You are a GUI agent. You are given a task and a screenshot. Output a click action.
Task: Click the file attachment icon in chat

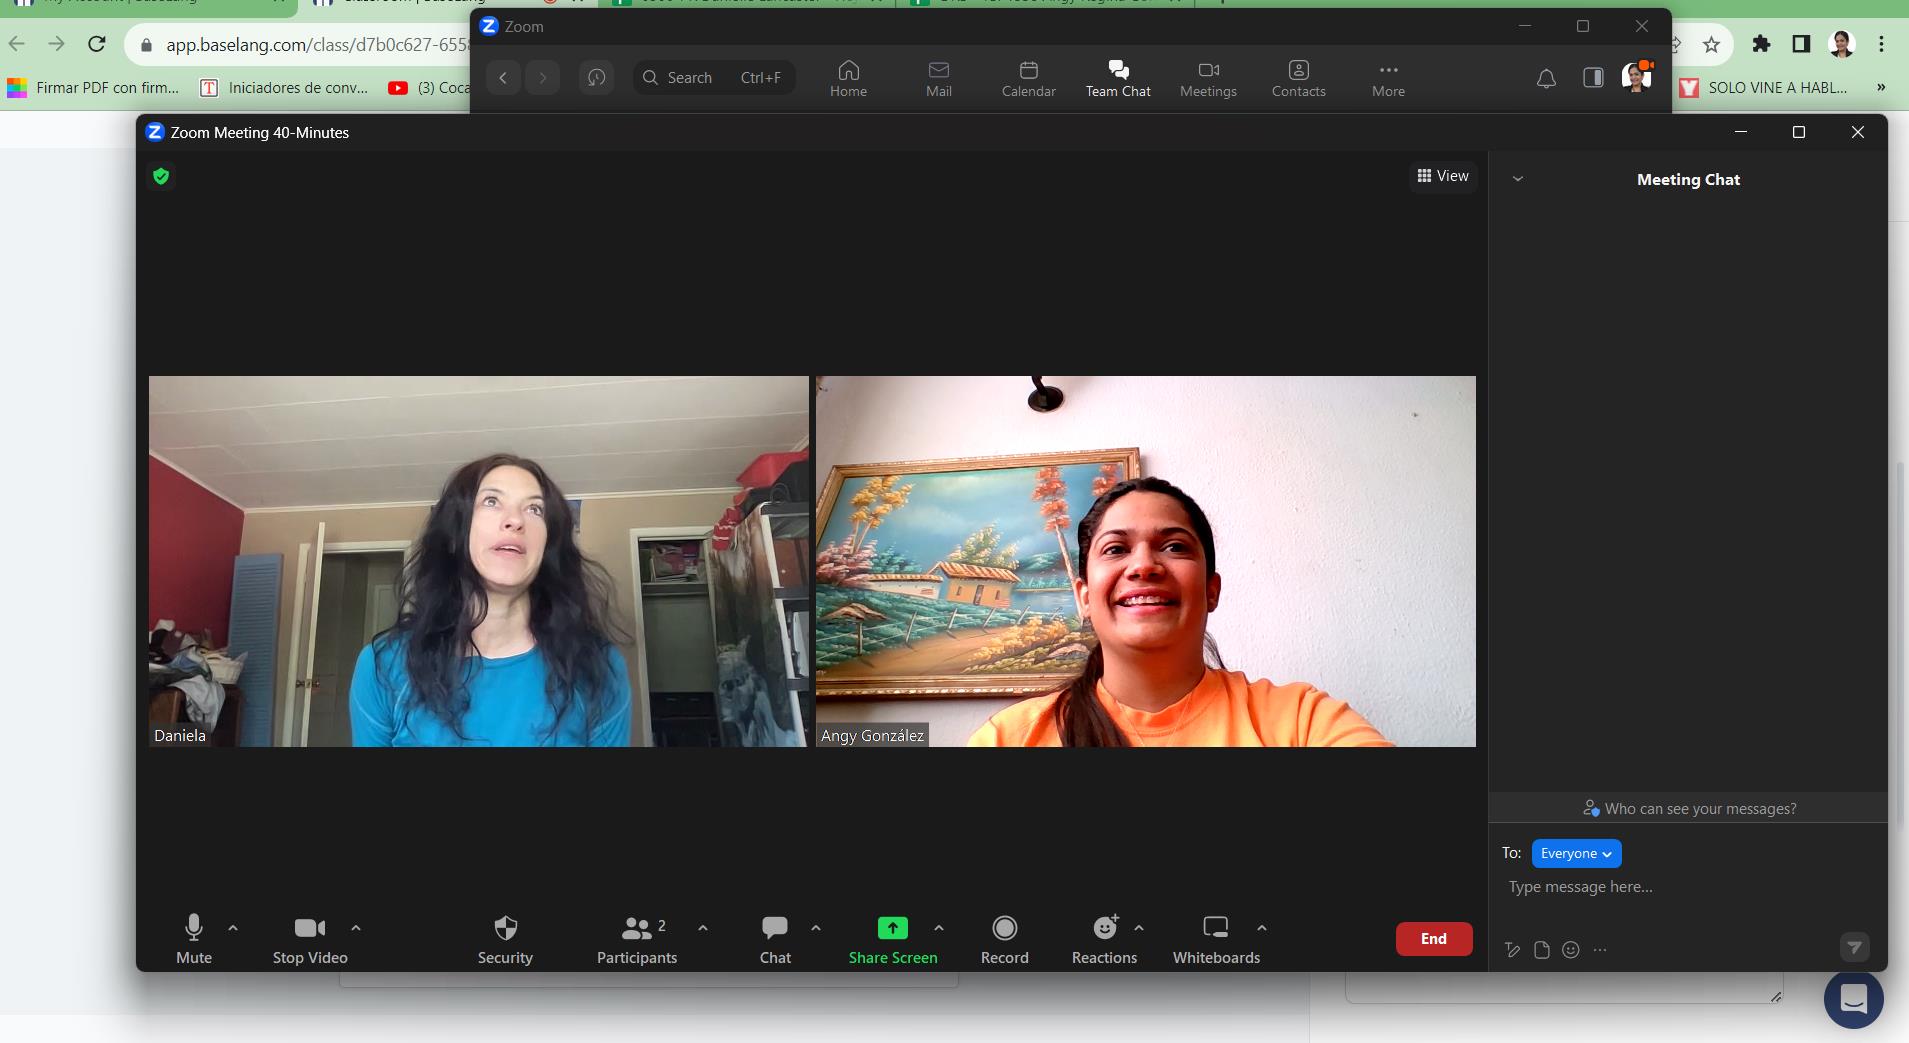(1542, 950)
